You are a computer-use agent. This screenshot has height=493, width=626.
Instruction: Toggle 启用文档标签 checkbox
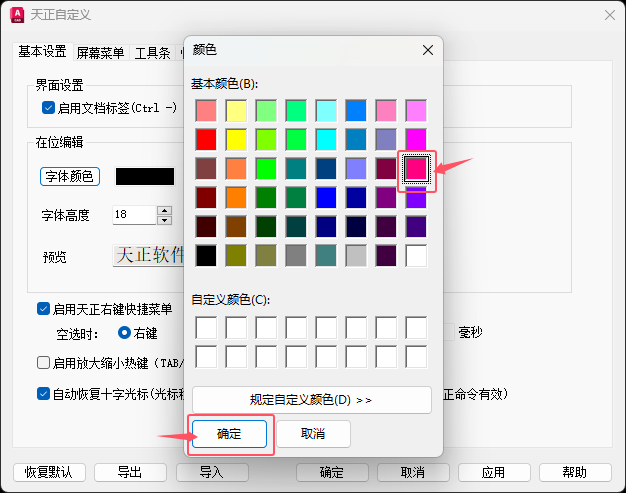click(48, 108)
